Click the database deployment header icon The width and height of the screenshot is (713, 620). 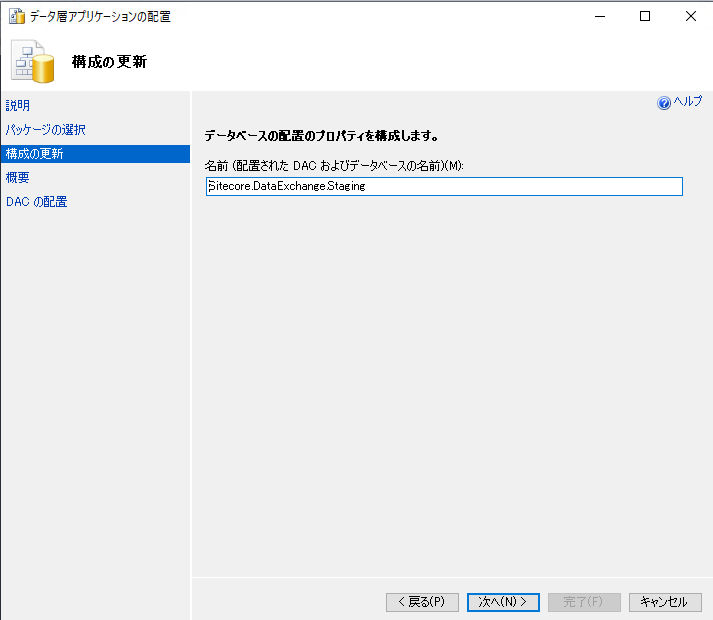pyautogui.click(x=33, y=61)
